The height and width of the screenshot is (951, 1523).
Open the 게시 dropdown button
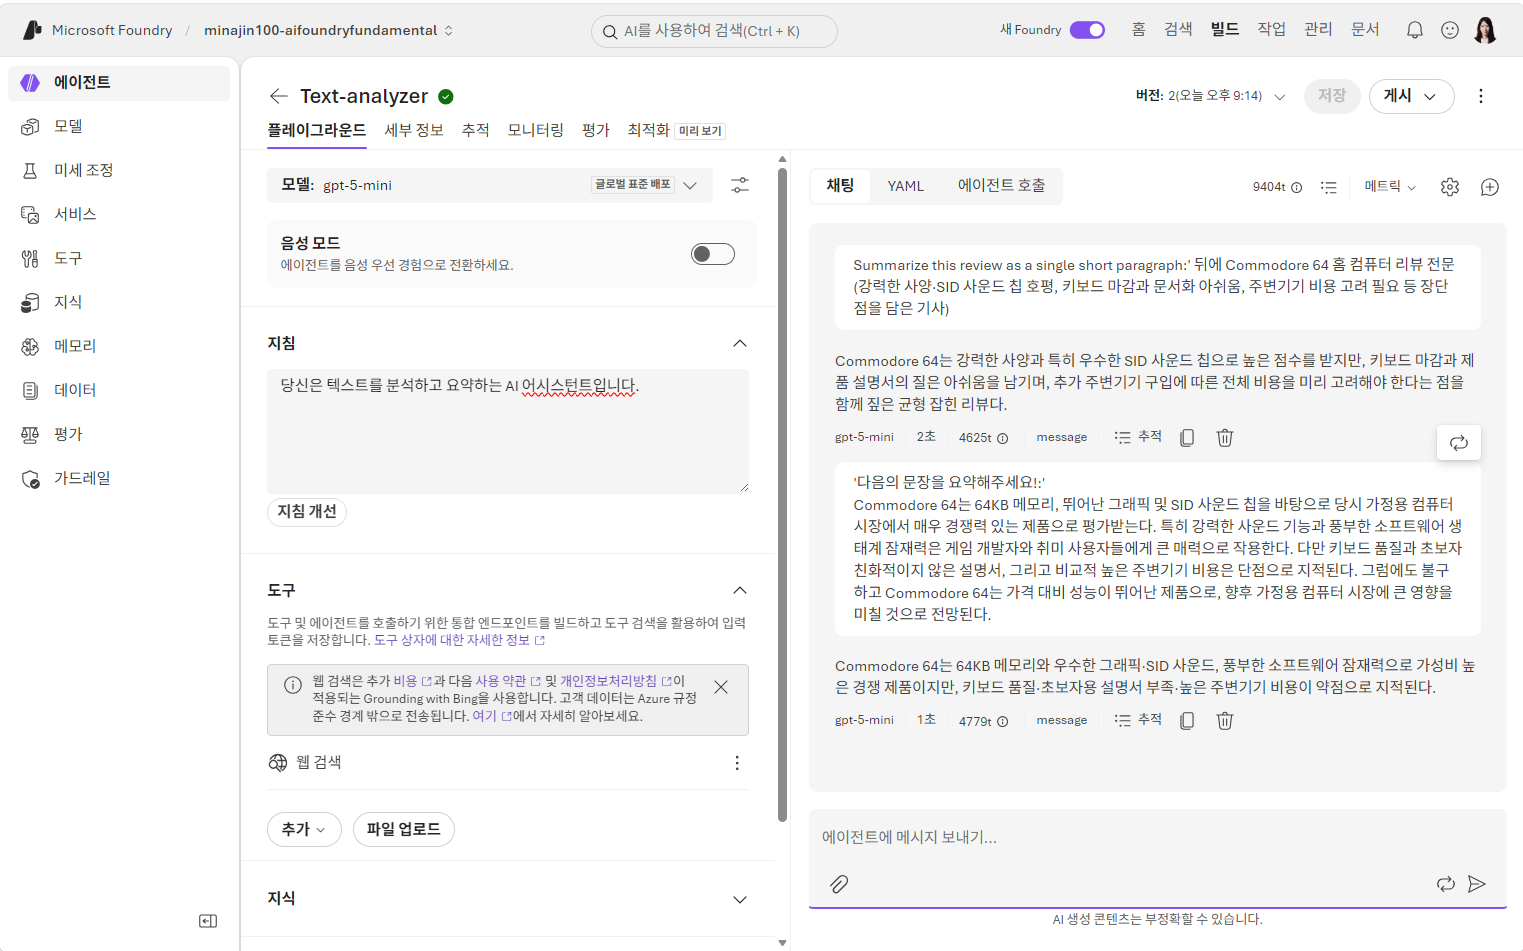click(1411, 96)
